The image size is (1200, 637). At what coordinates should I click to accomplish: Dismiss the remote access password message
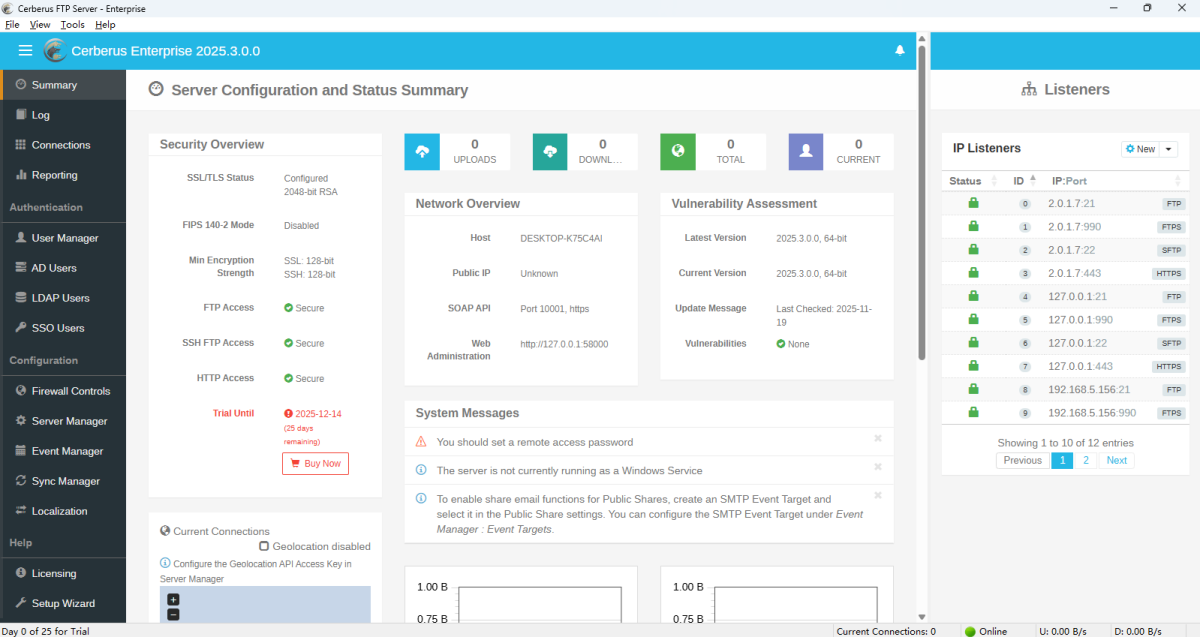point(877,438)
